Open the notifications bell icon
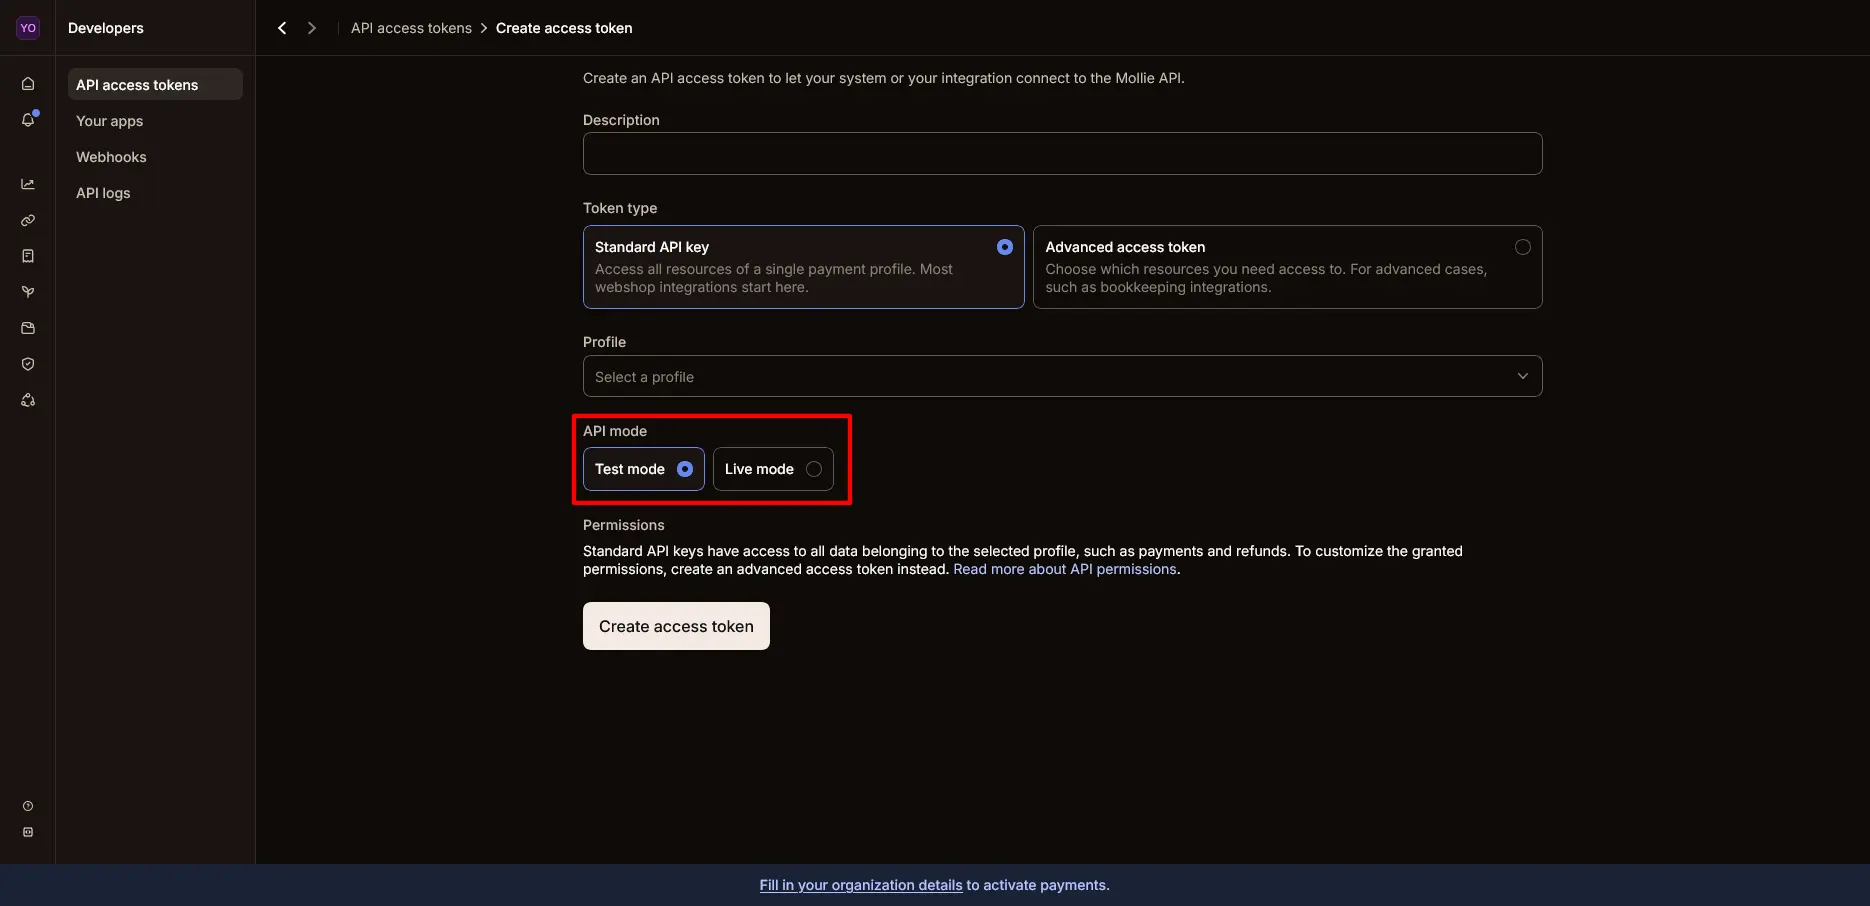 click(28, 120)
